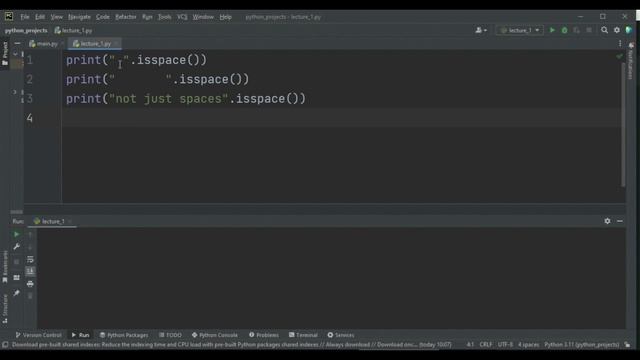Open the Project tool window sidebar
The height and width of the screenshot is (360, 640).
(5, 53)
